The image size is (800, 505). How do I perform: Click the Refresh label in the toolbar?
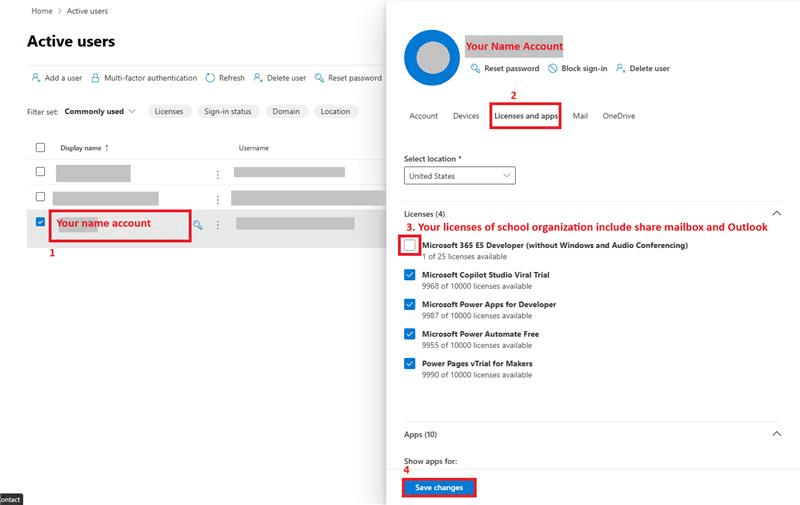232,78
